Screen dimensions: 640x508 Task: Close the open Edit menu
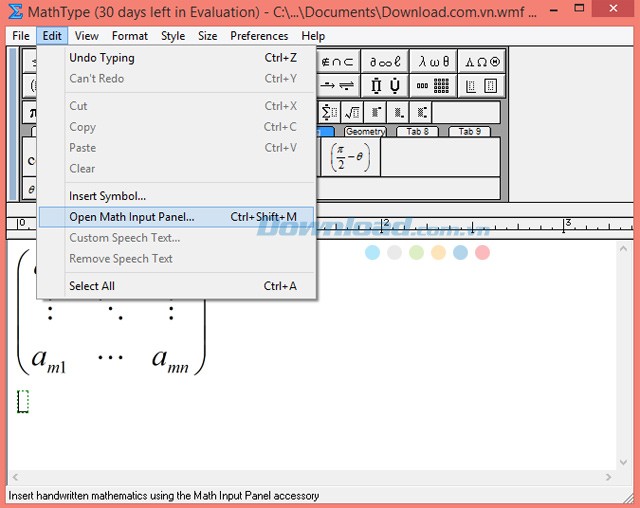[52, 36]
